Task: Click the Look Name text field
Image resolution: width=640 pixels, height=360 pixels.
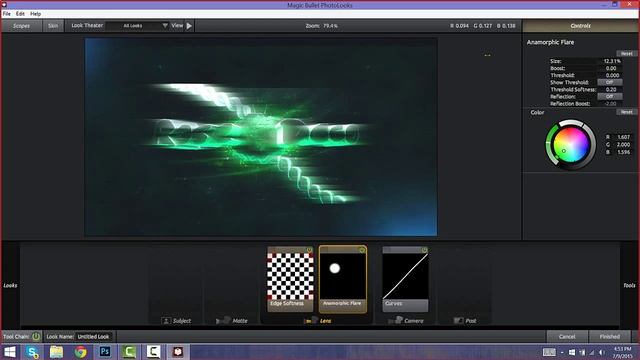Action: pyautogui.click(x=93, y=337)
